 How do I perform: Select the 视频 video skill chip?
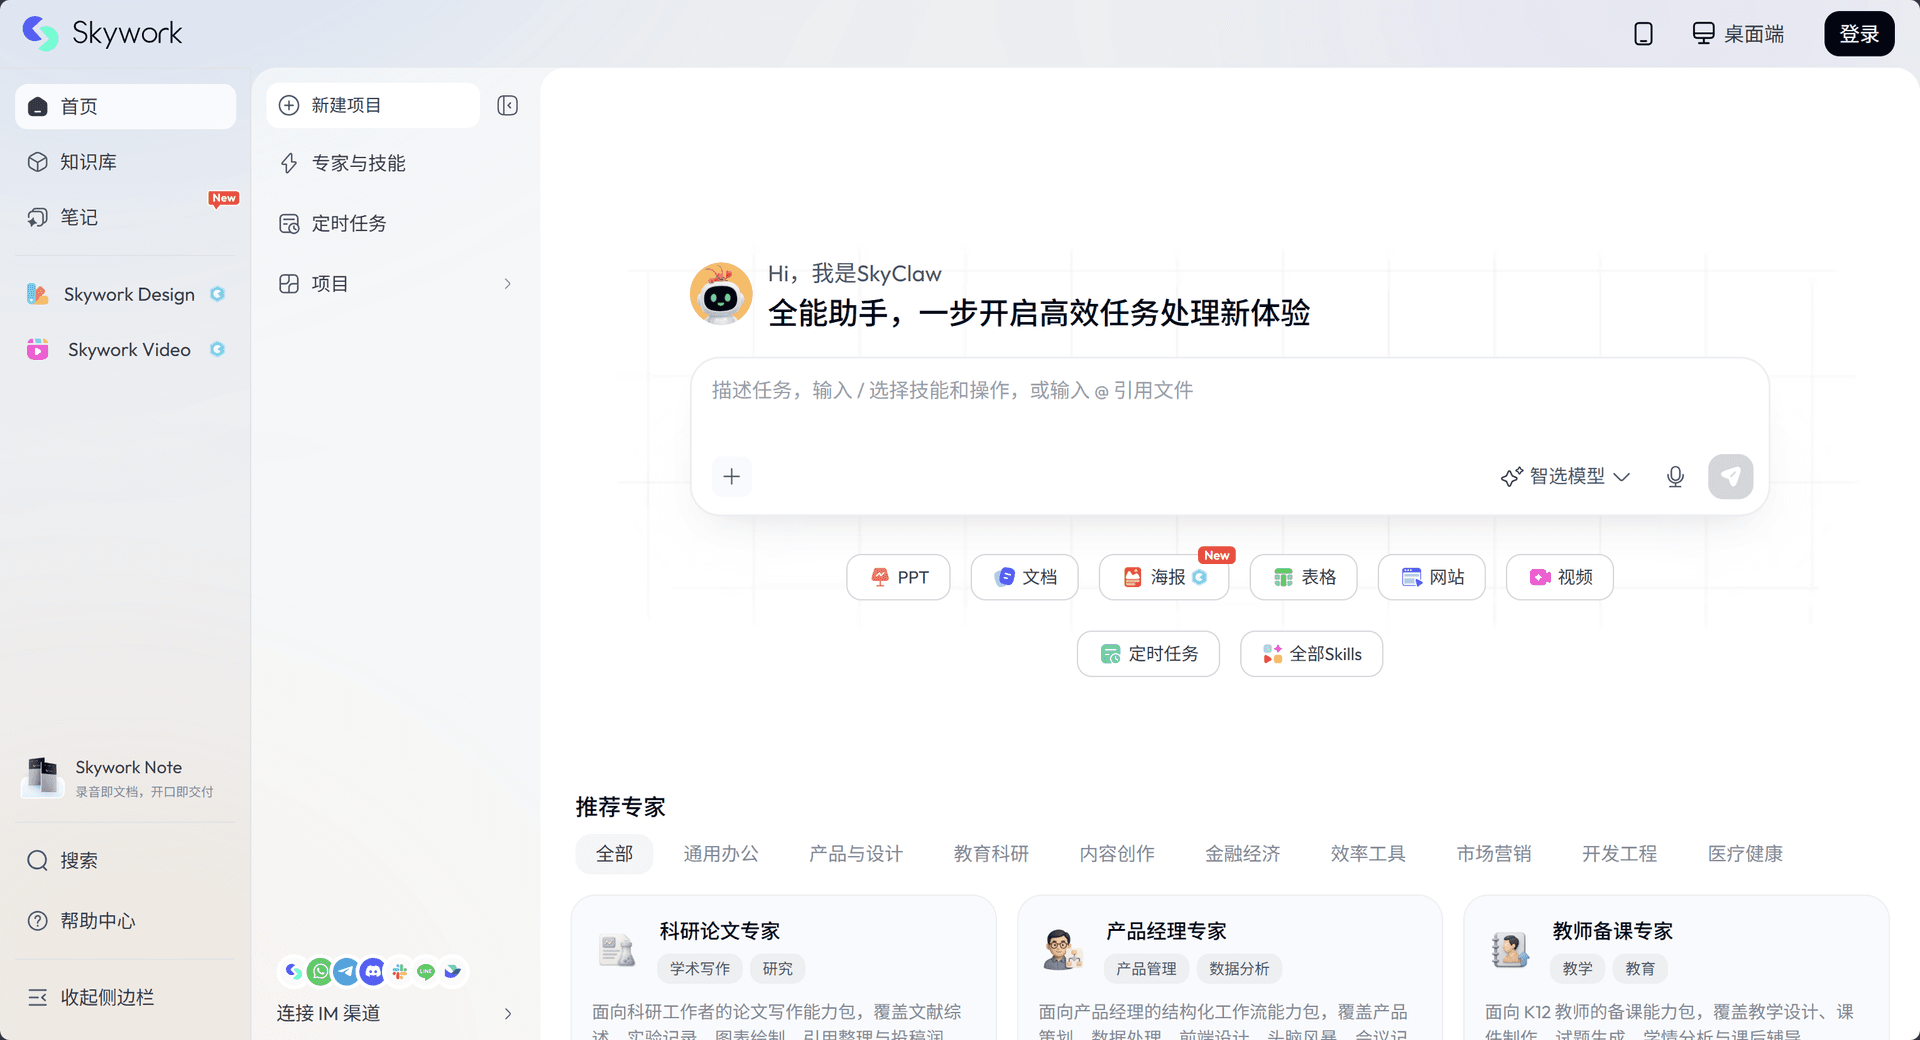tap(1560, 577)
